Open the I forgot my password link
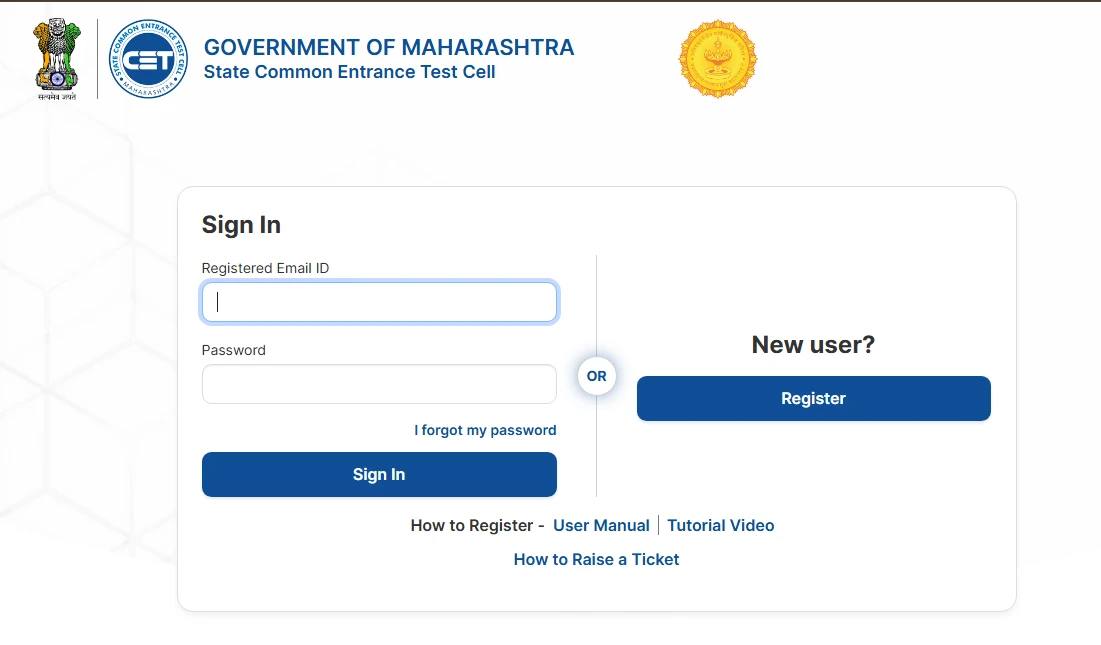This screenshot has width=1101, height=645. coord(485,430)
